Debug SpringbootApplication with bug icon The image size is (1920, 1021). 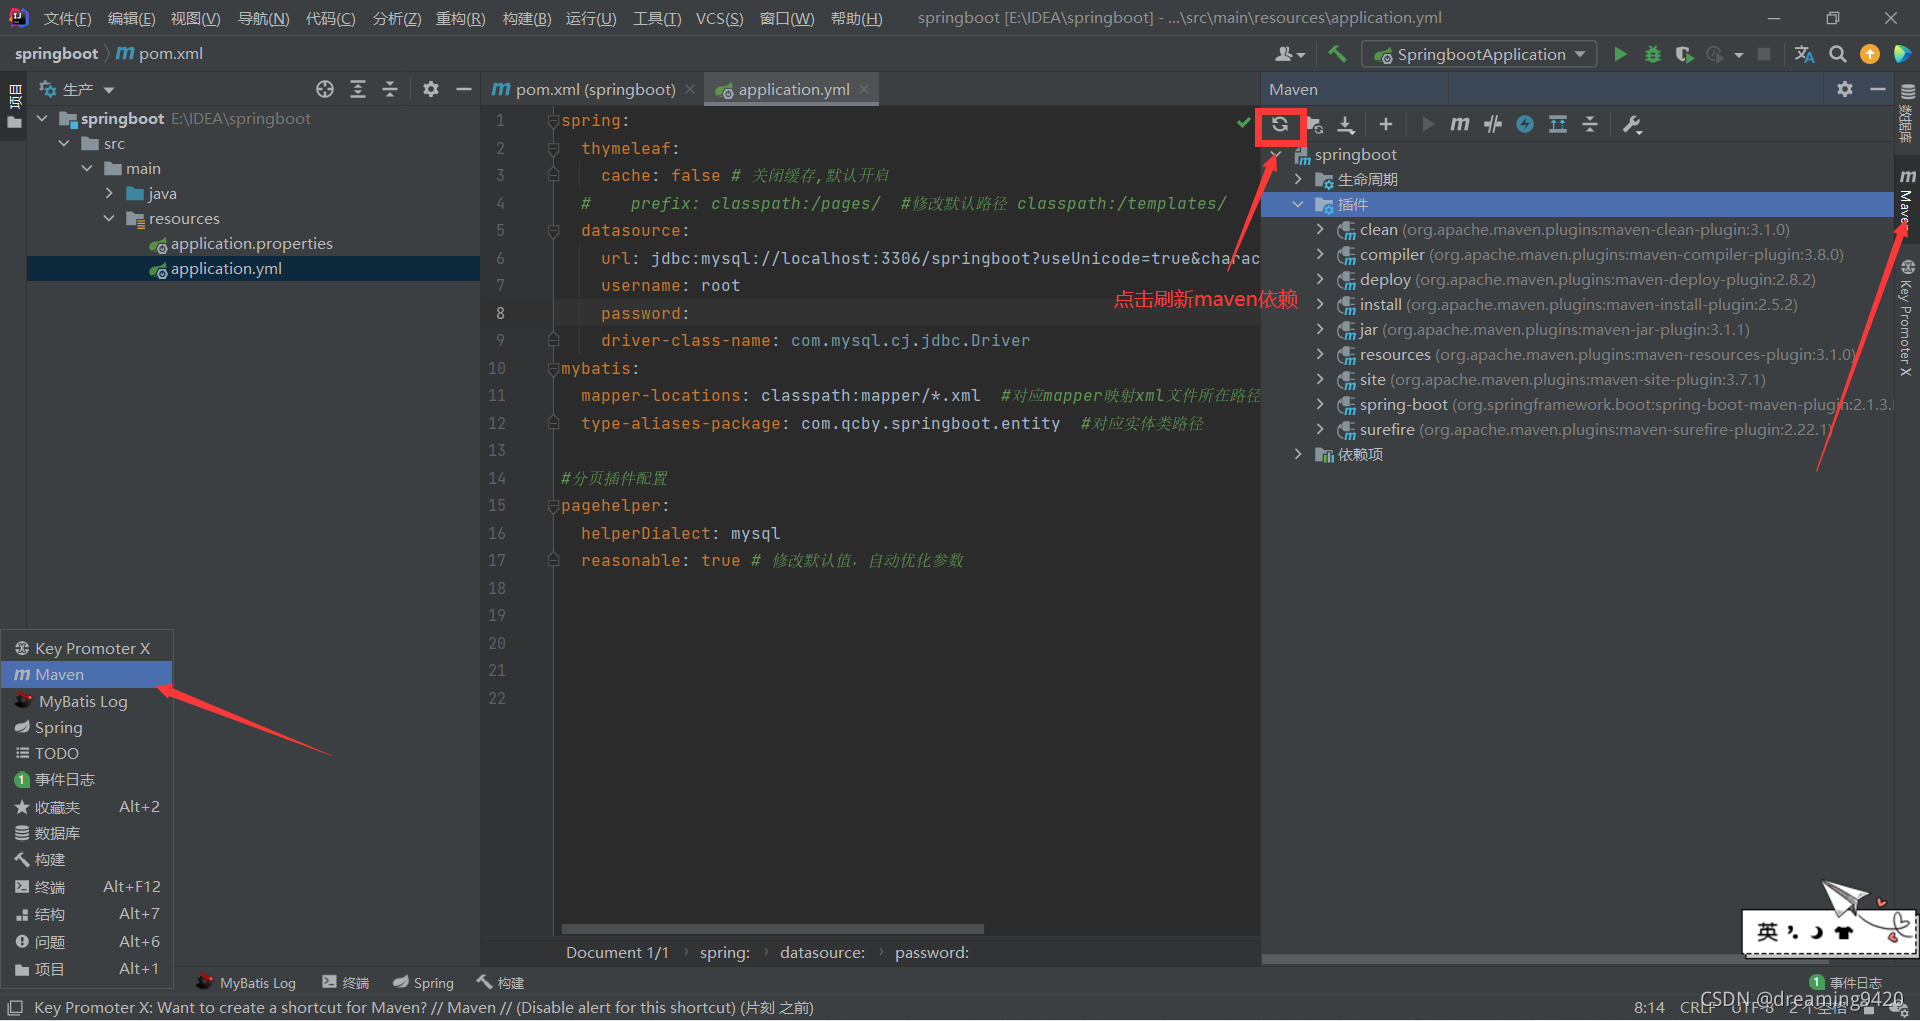tap(1652, 54)
